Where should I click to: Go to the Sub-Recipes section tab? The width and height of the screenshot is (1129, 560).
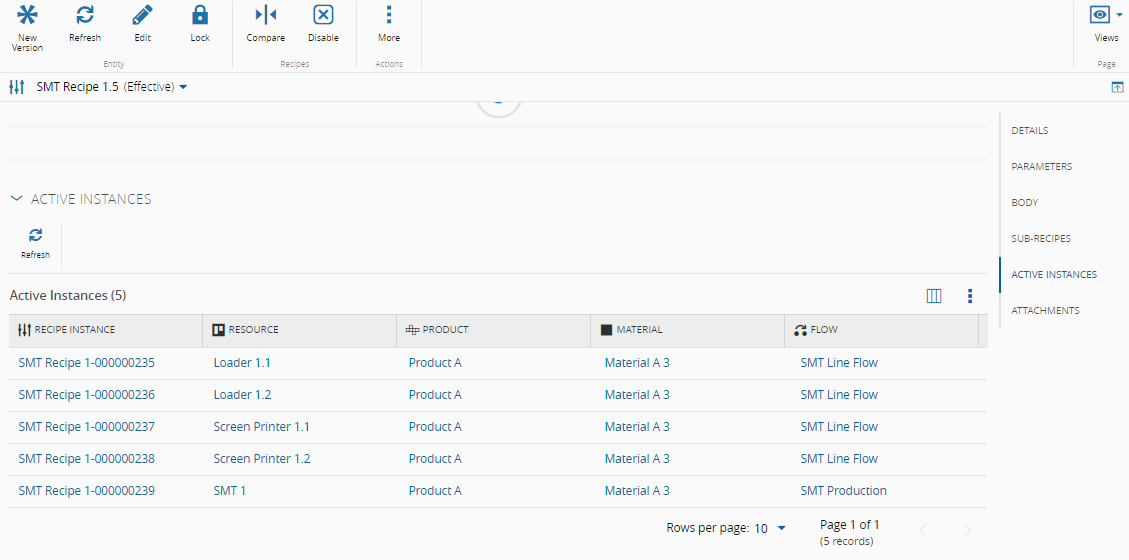point(1041,239)
